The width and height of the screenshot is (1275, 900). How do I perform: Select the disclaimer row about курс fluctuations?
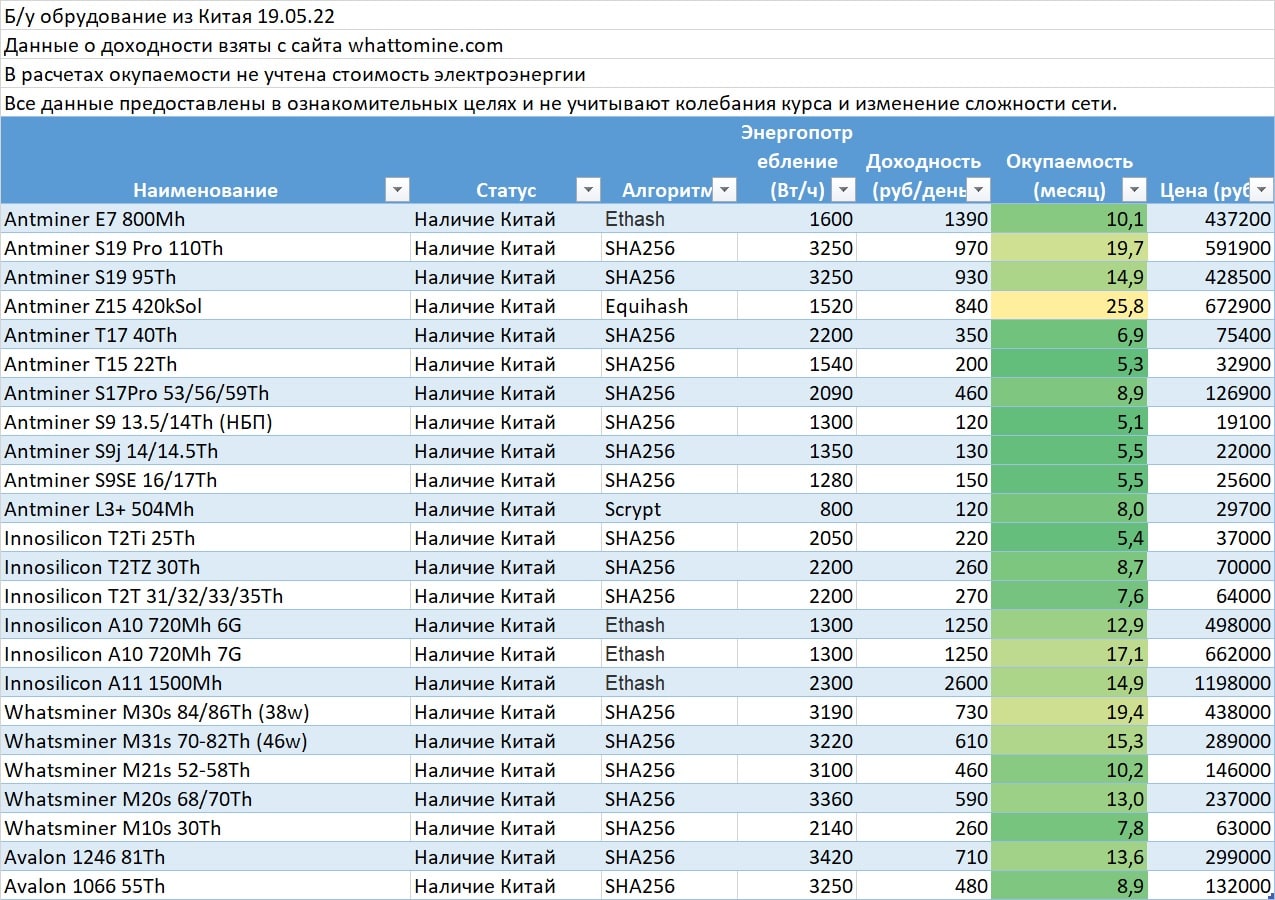point(637,103)
